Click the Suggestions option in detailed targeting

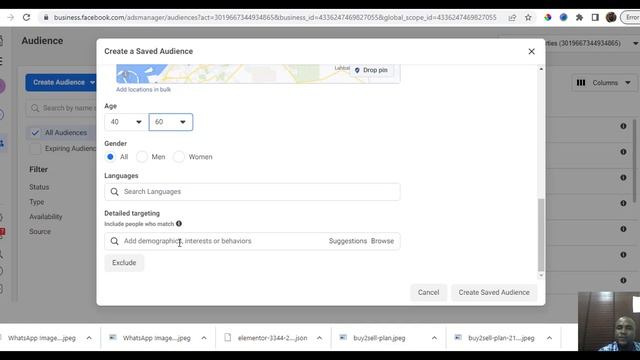click(348, 241)
